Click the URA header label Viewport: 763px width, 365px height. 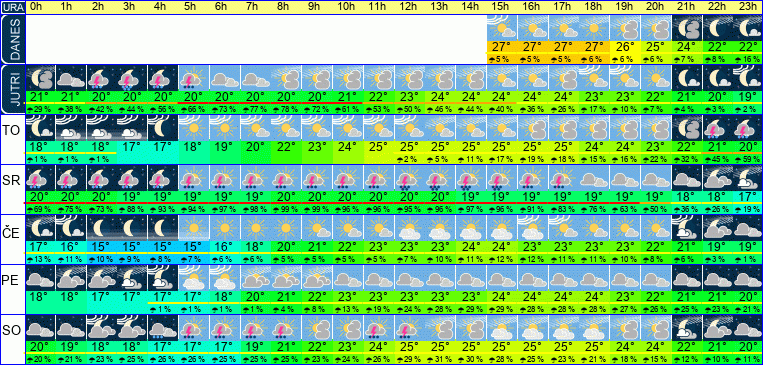12,7
